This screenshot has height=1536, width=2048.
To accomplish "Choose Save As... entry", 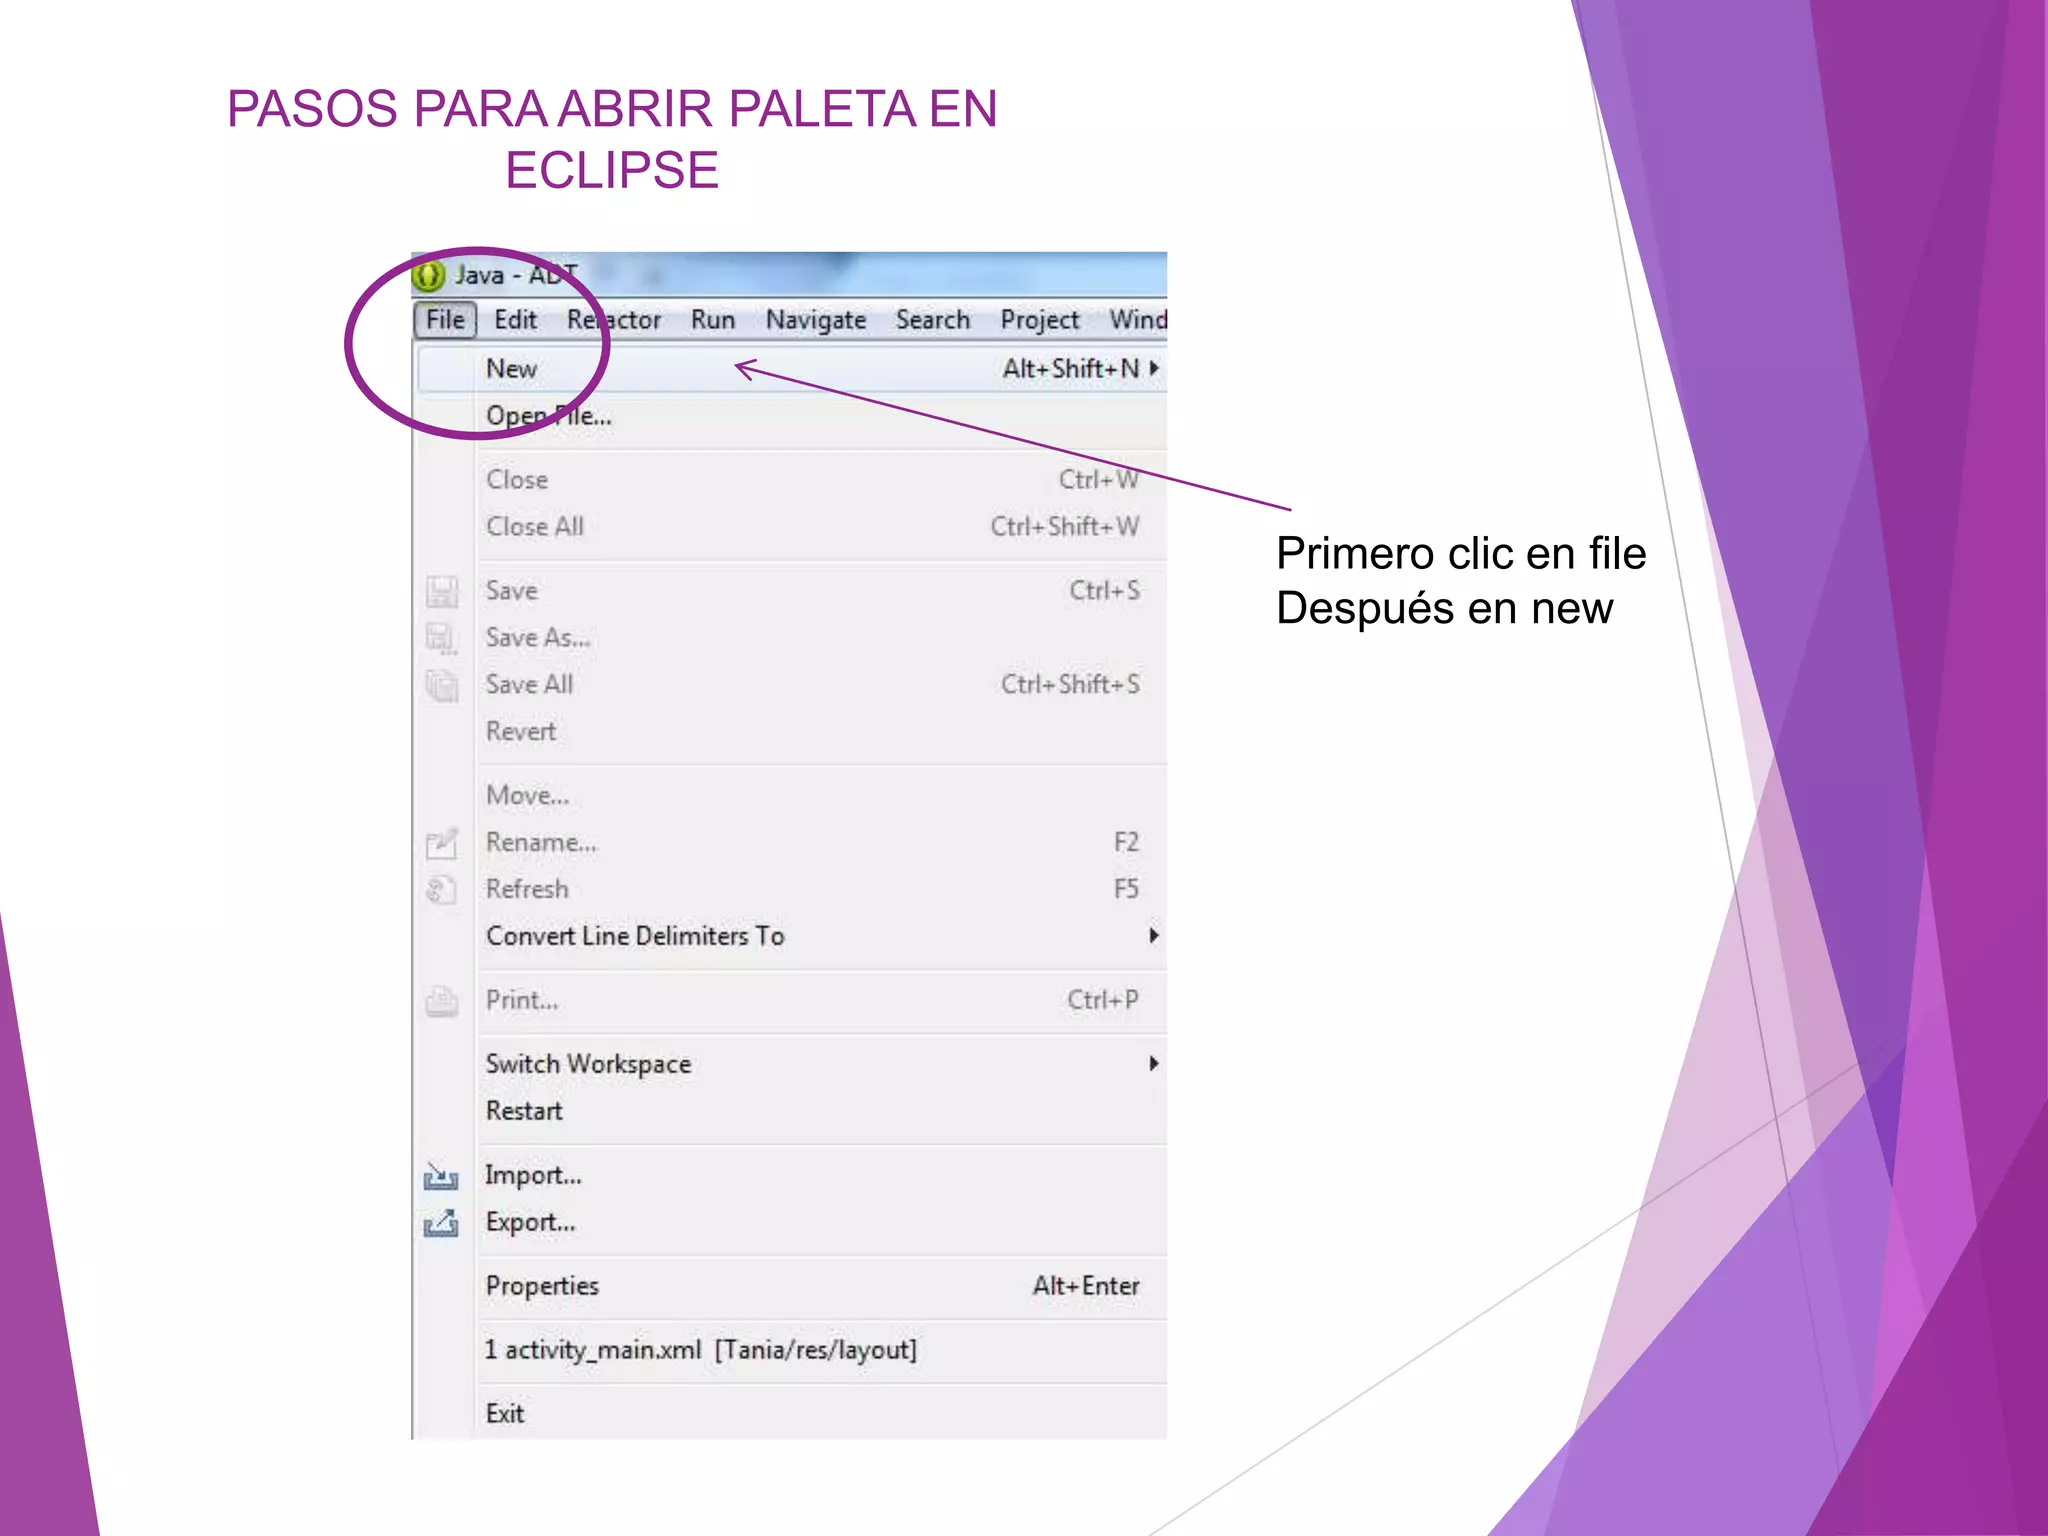I will coord(791,638).
